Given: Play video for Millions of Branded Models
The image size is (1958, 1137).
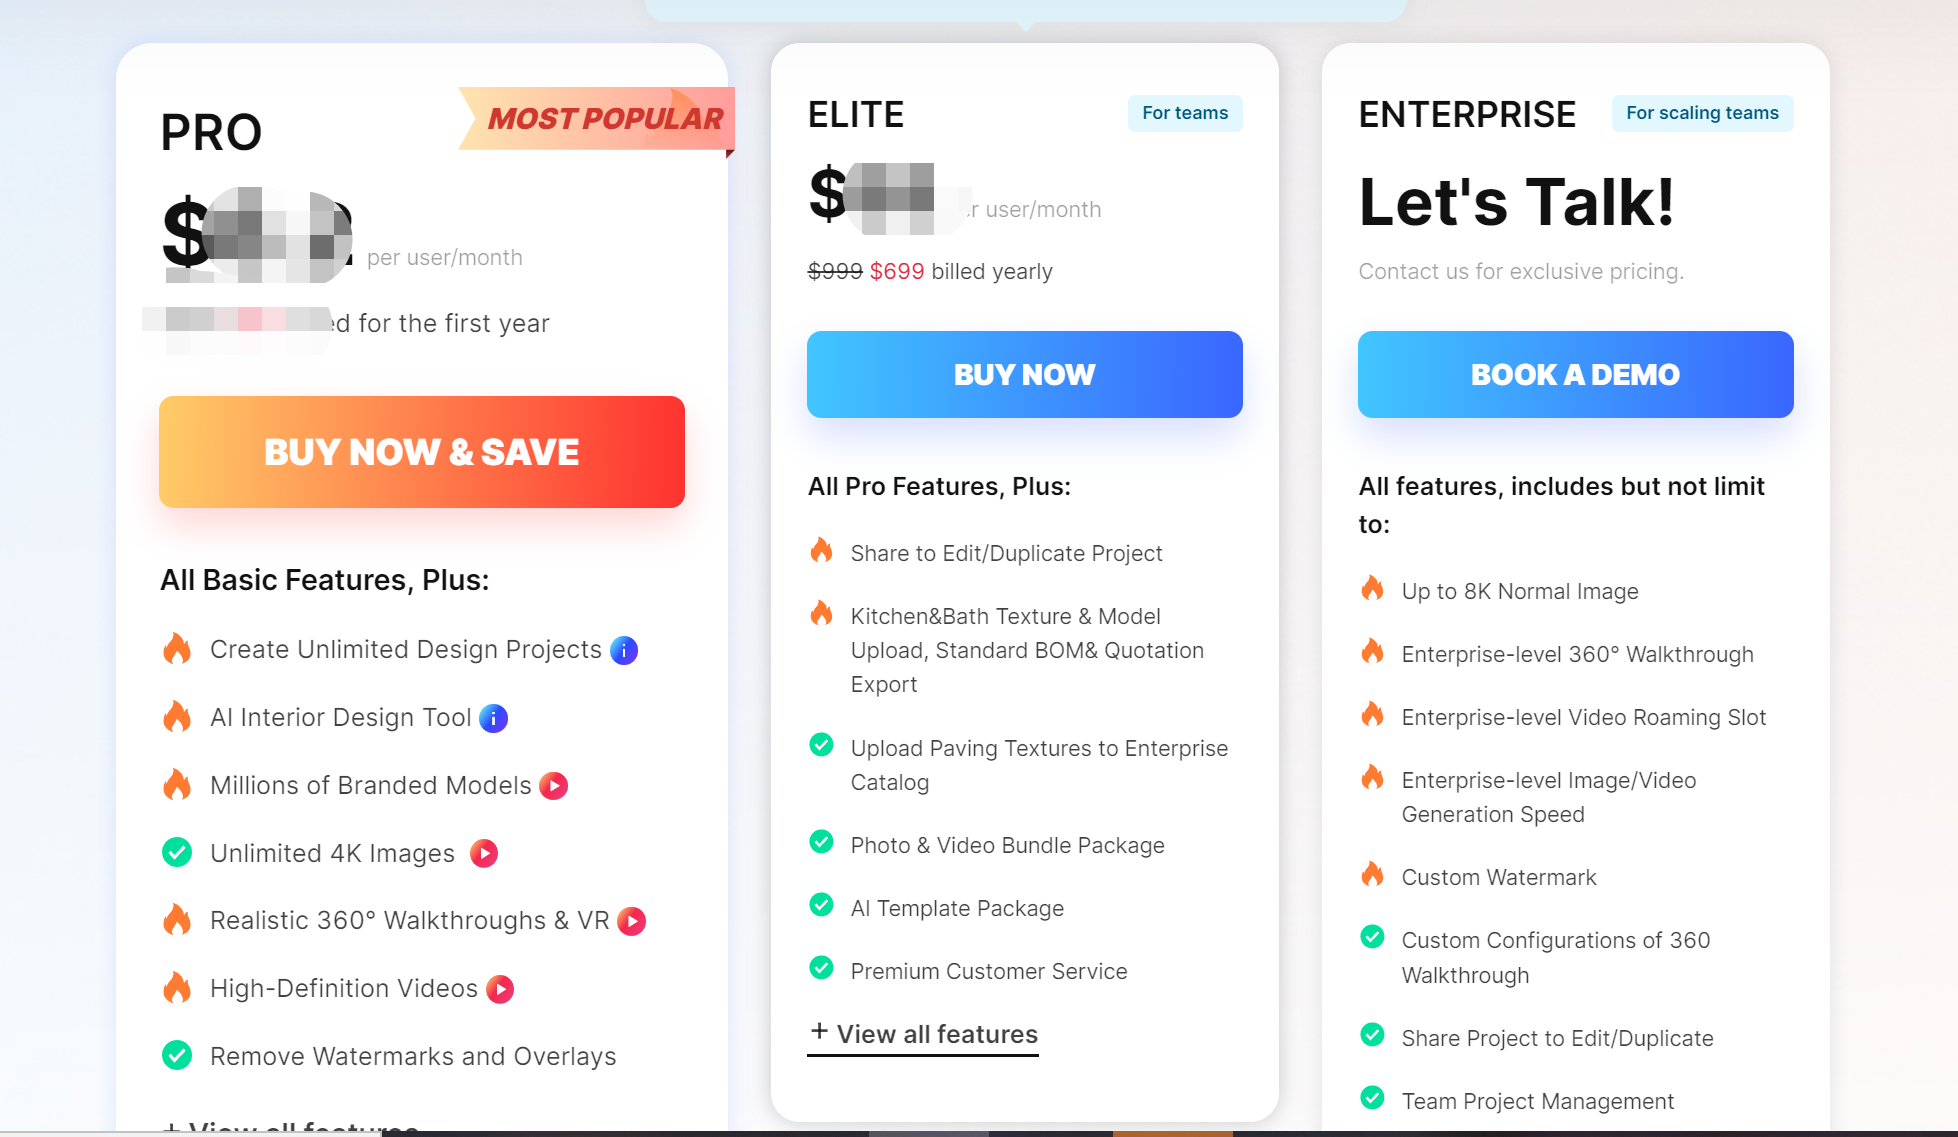Looking at the screenshot, I should coord(553,786).
